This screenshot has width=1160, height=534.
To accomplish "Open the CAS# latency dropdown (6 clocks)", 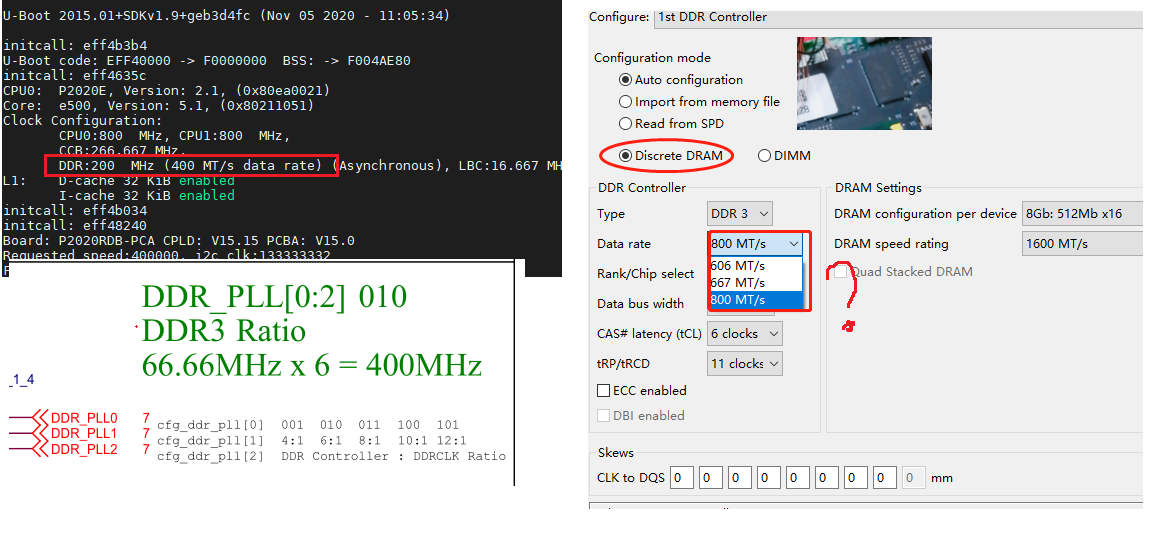I will click(744, 334).
